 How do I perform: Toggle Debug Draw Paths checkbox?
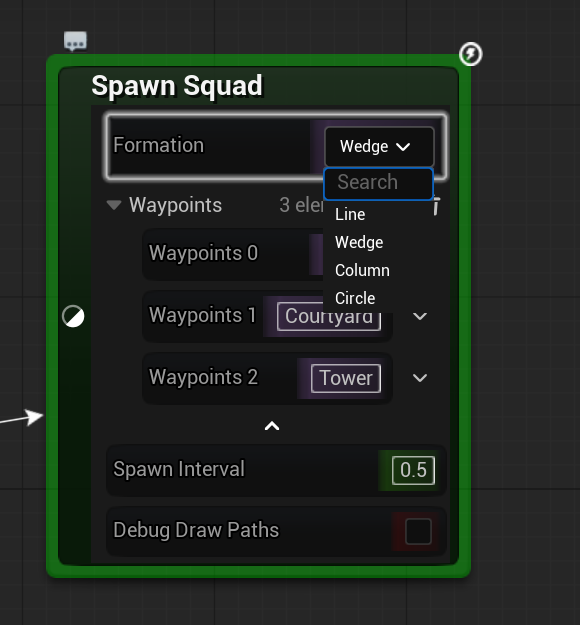(418, 531)
